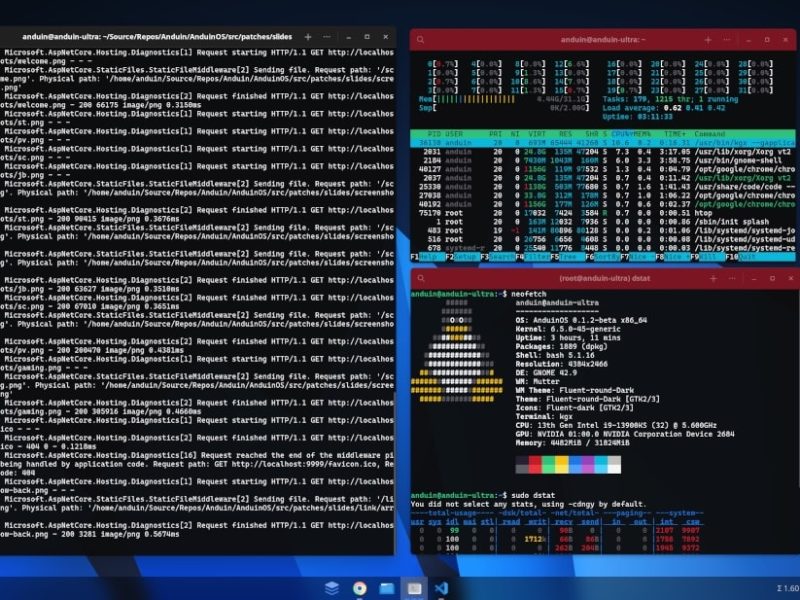Click F8 Nice+ in htop footer
Viewport: 800px width, 600px height.
(x=673, y=257)
